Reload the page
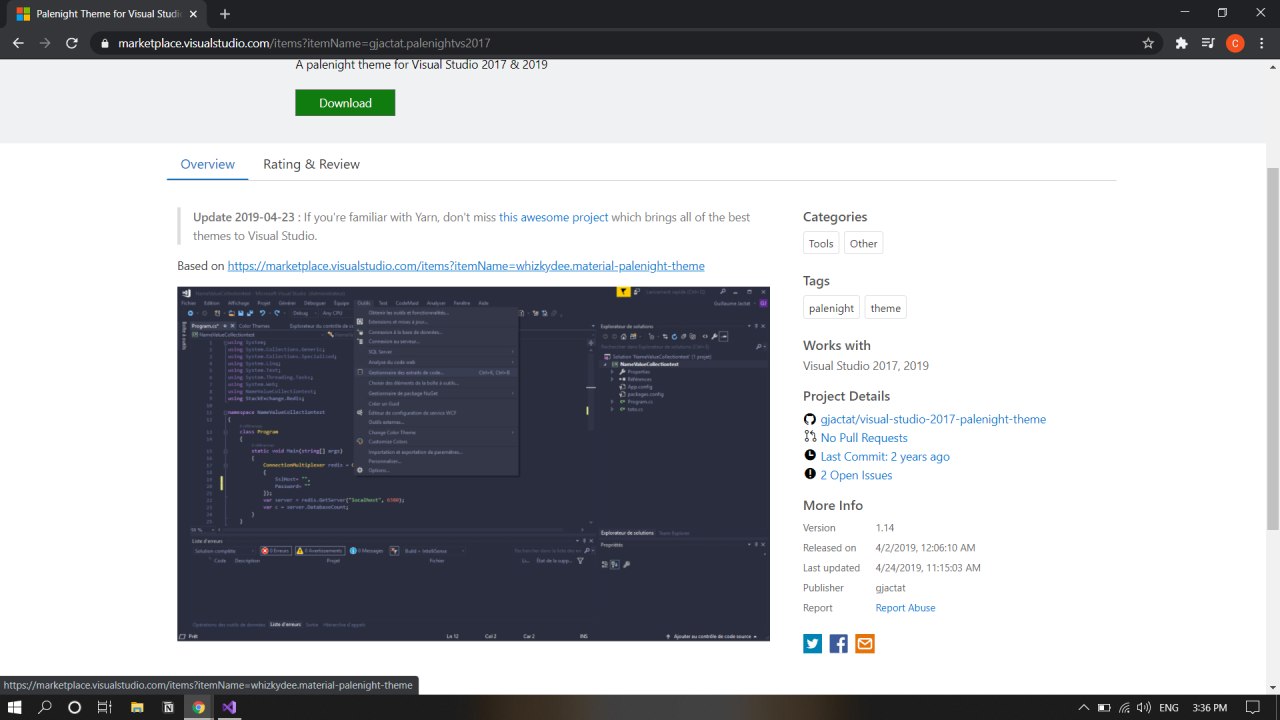The height and width of the screenshot is (720, 1280). pos(72,43)
